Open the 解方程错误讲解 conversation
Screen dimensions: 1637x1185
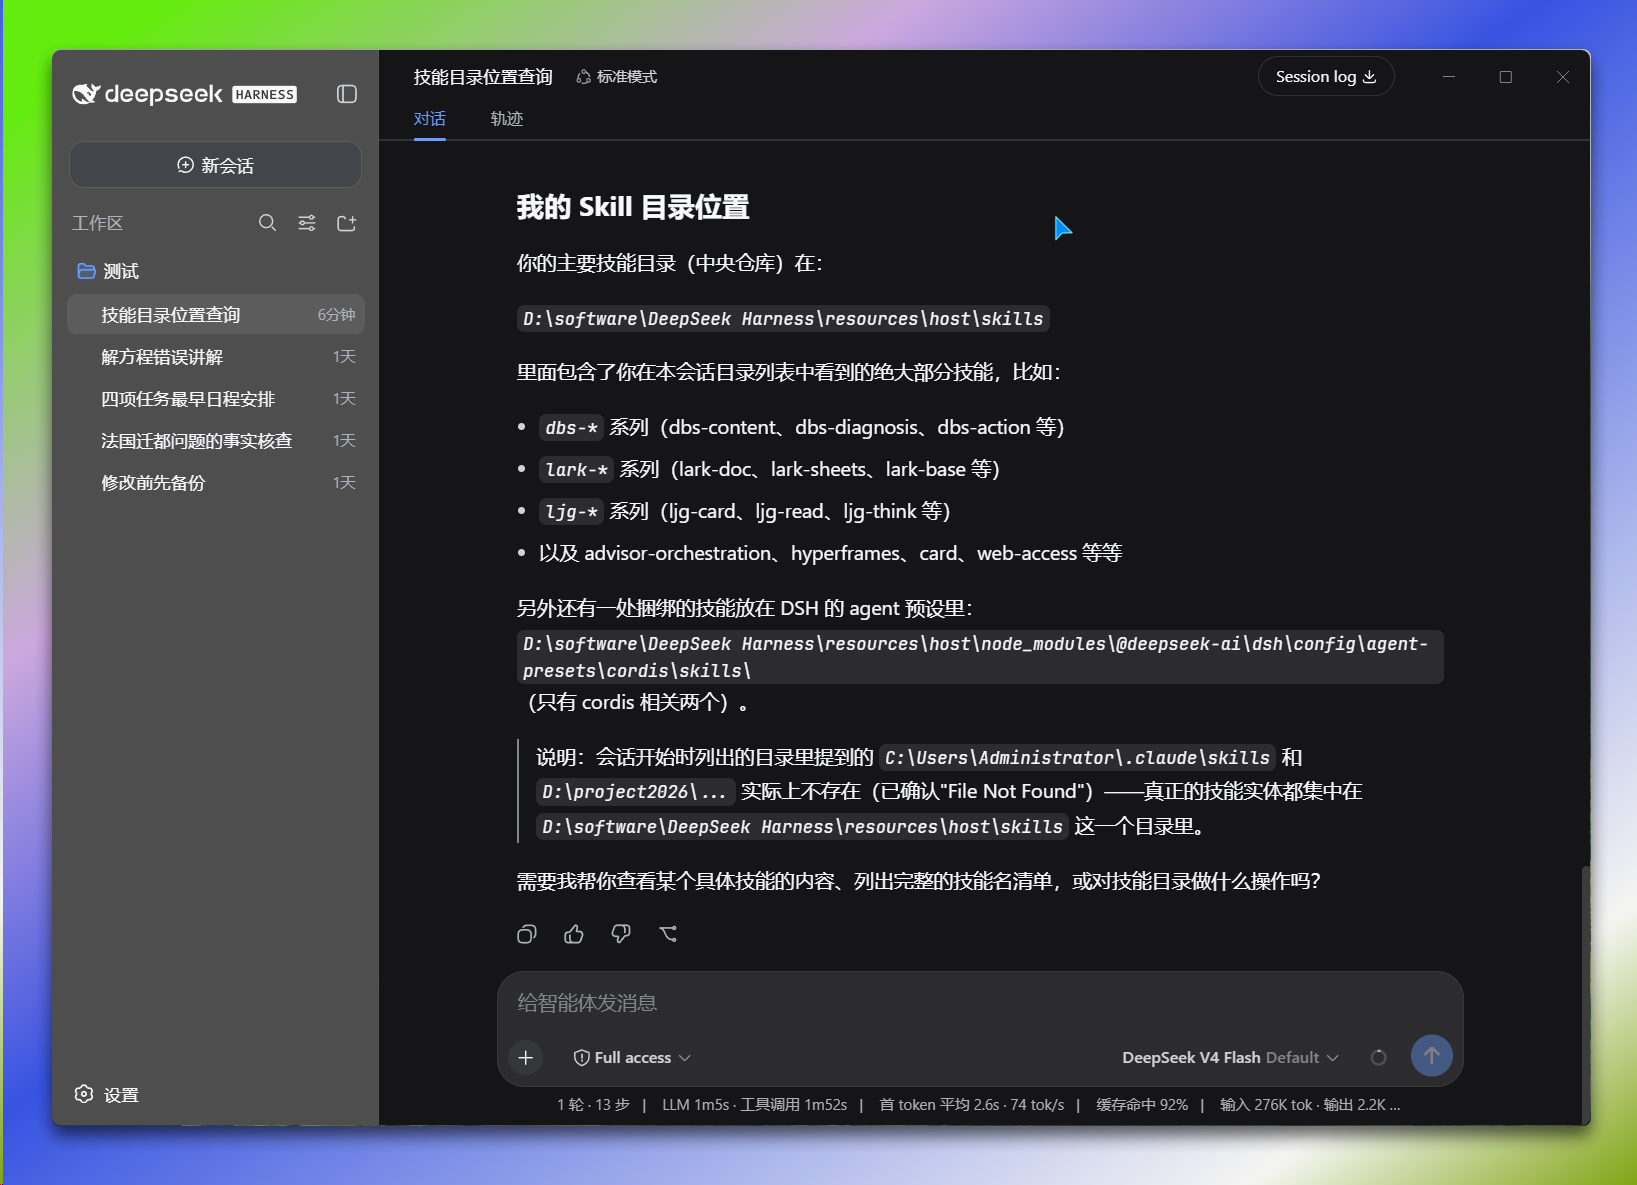click(216, 357)
